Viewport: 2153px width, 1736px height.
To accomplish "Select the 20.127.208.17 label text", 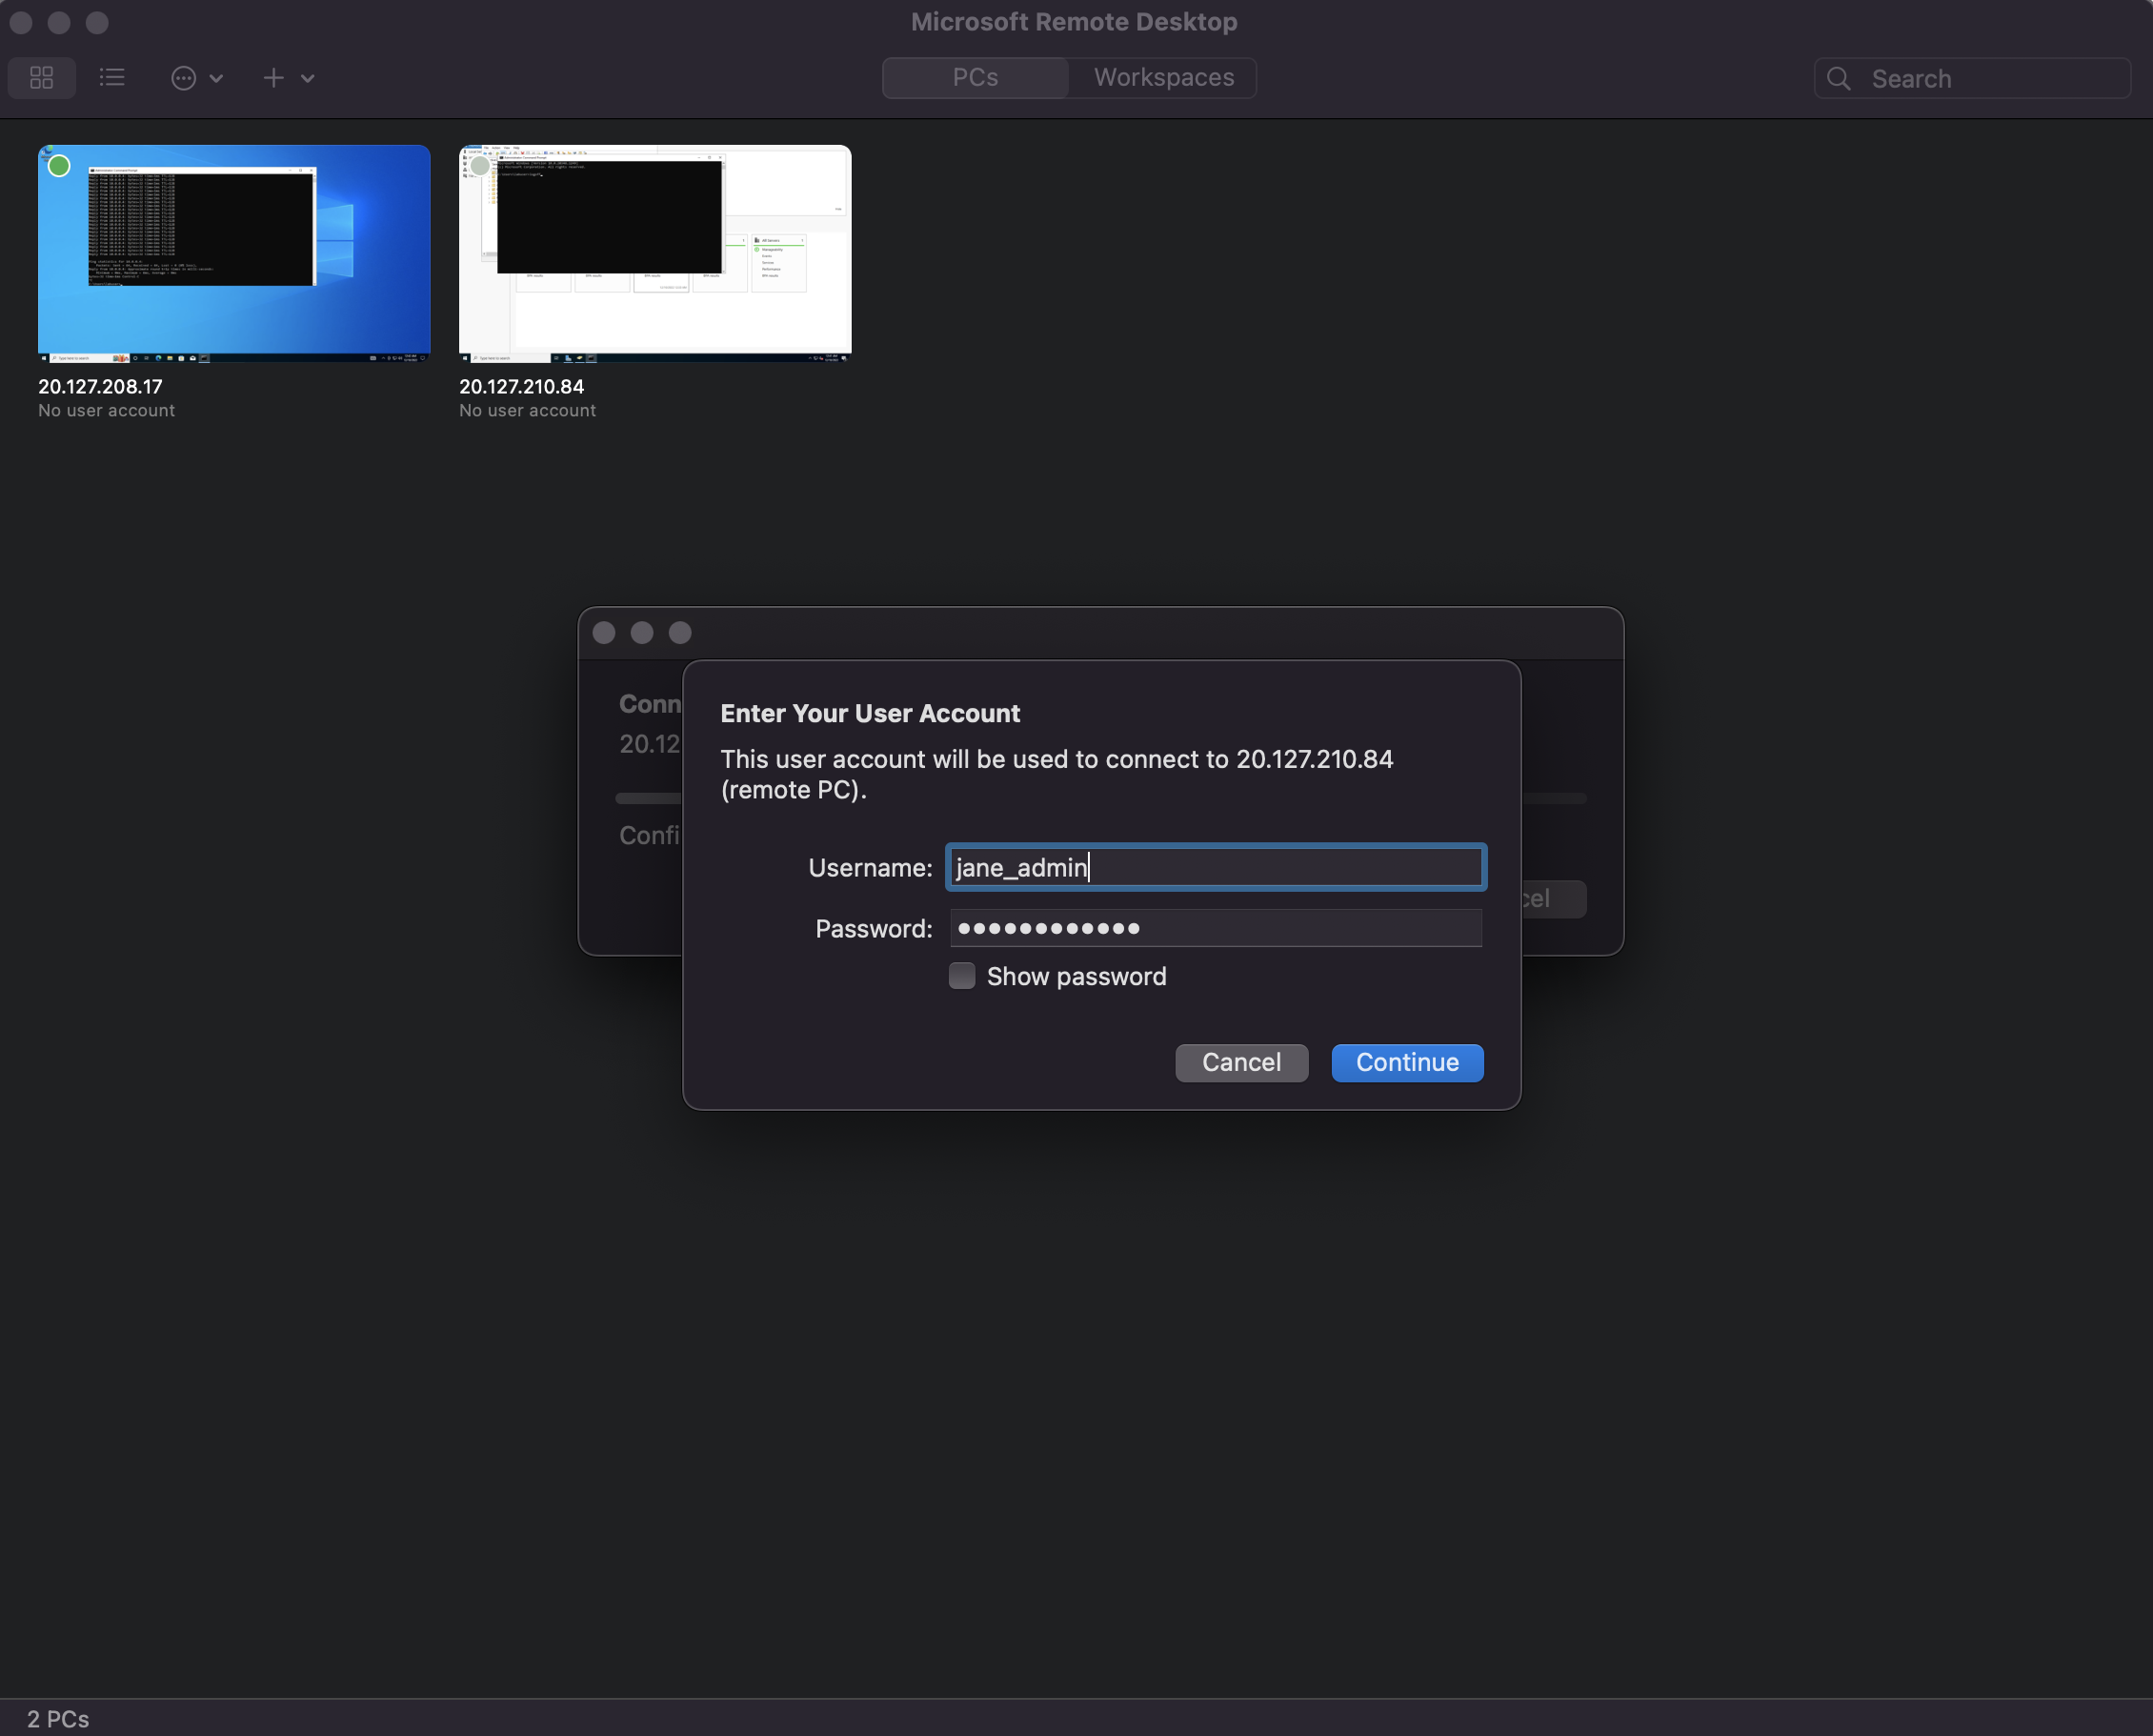I will pyautogui.click(x=100, y=386).
